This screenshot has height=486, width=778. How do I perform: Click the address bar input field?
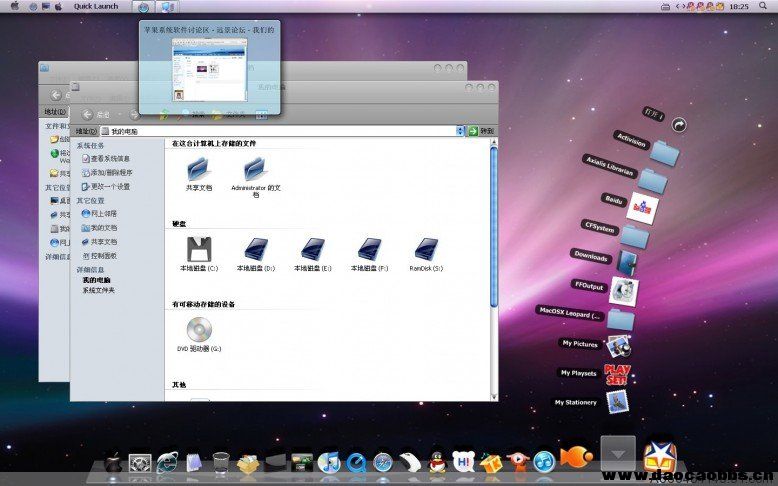point(280,131)
